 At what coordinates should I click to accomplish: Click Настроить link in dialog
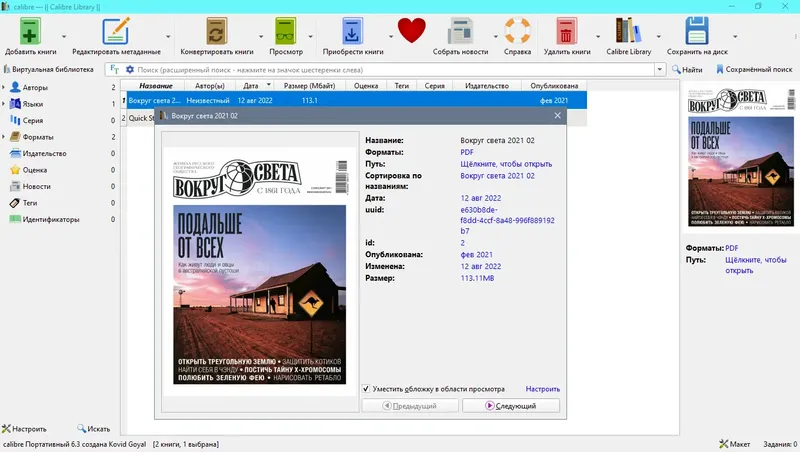(542, 389)
